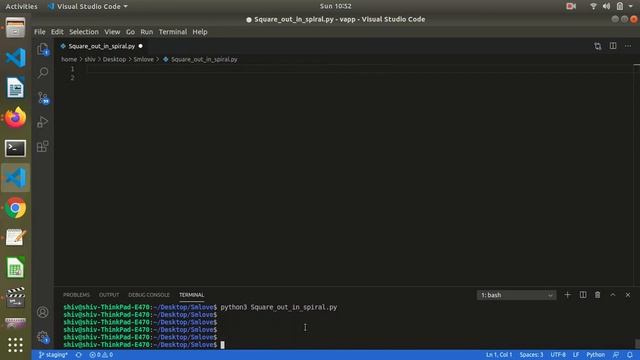Create a new terminal with plus icon
Image resolution: width=640 pixels, height=360 pixels.
pyautogui.click(x=567, y=295)
